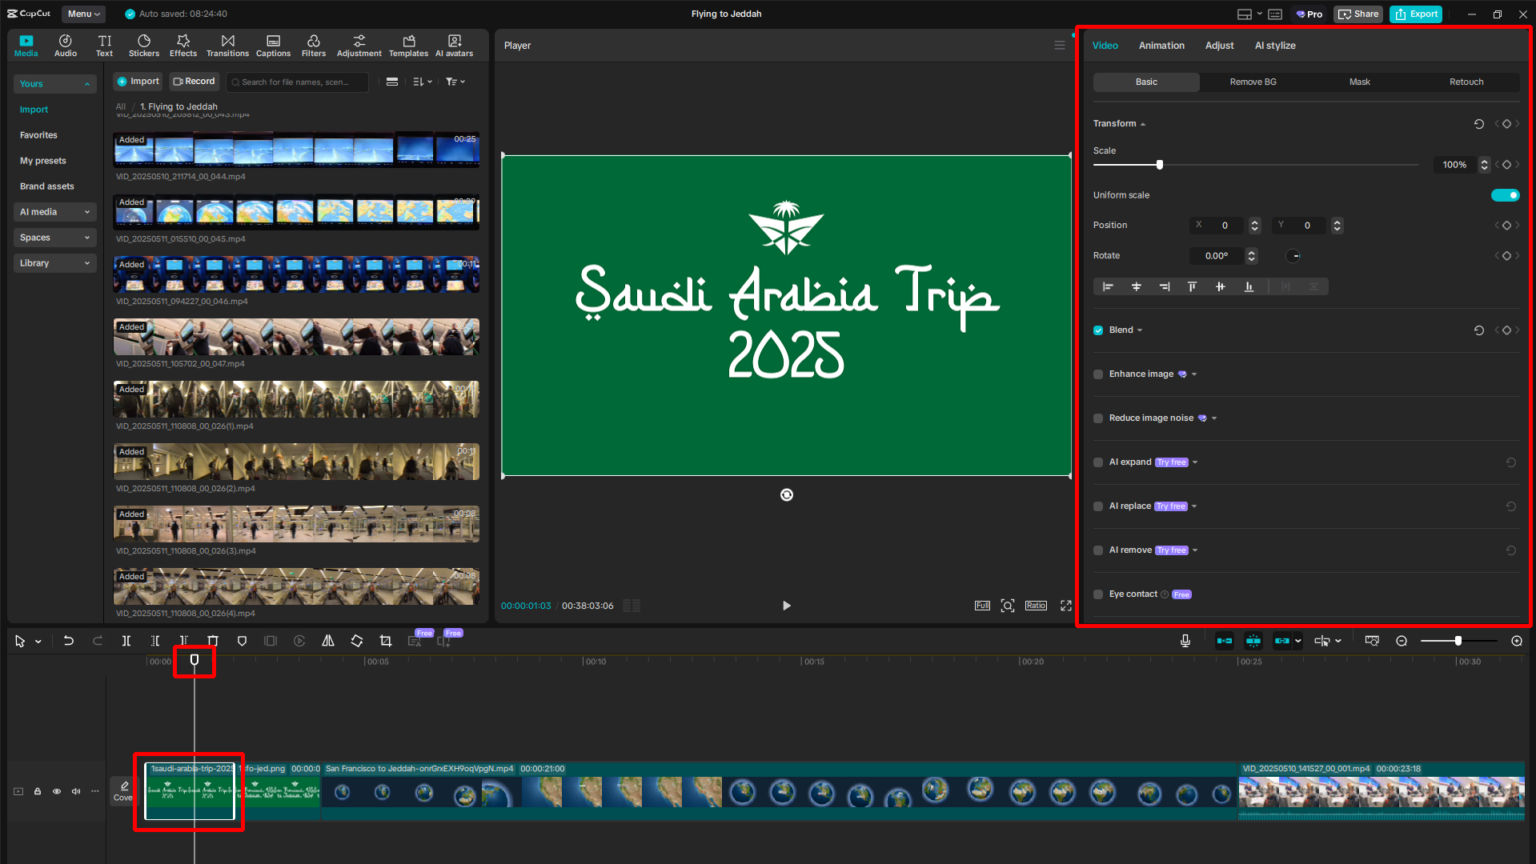The height and width of the screenshot is (864, 1536).
Task: Open the Effects panel
Action: [x=183, y=44]
